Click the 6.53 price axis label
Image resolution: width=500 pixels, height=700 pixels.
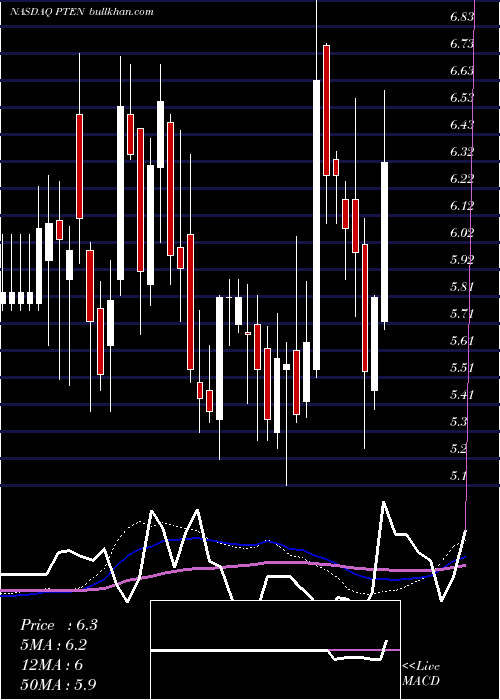462,98
